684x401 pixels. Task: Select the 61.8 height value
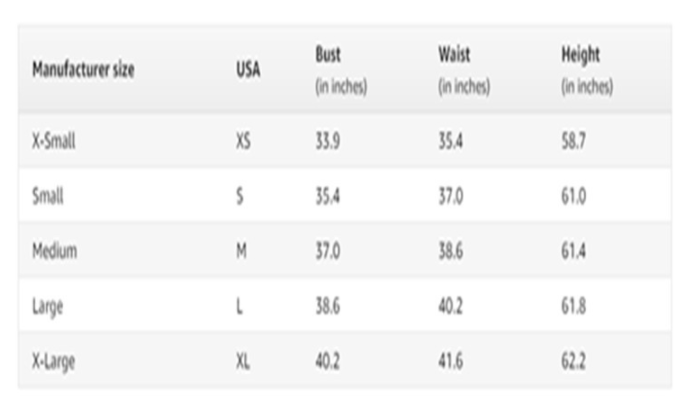click(574, 306)
